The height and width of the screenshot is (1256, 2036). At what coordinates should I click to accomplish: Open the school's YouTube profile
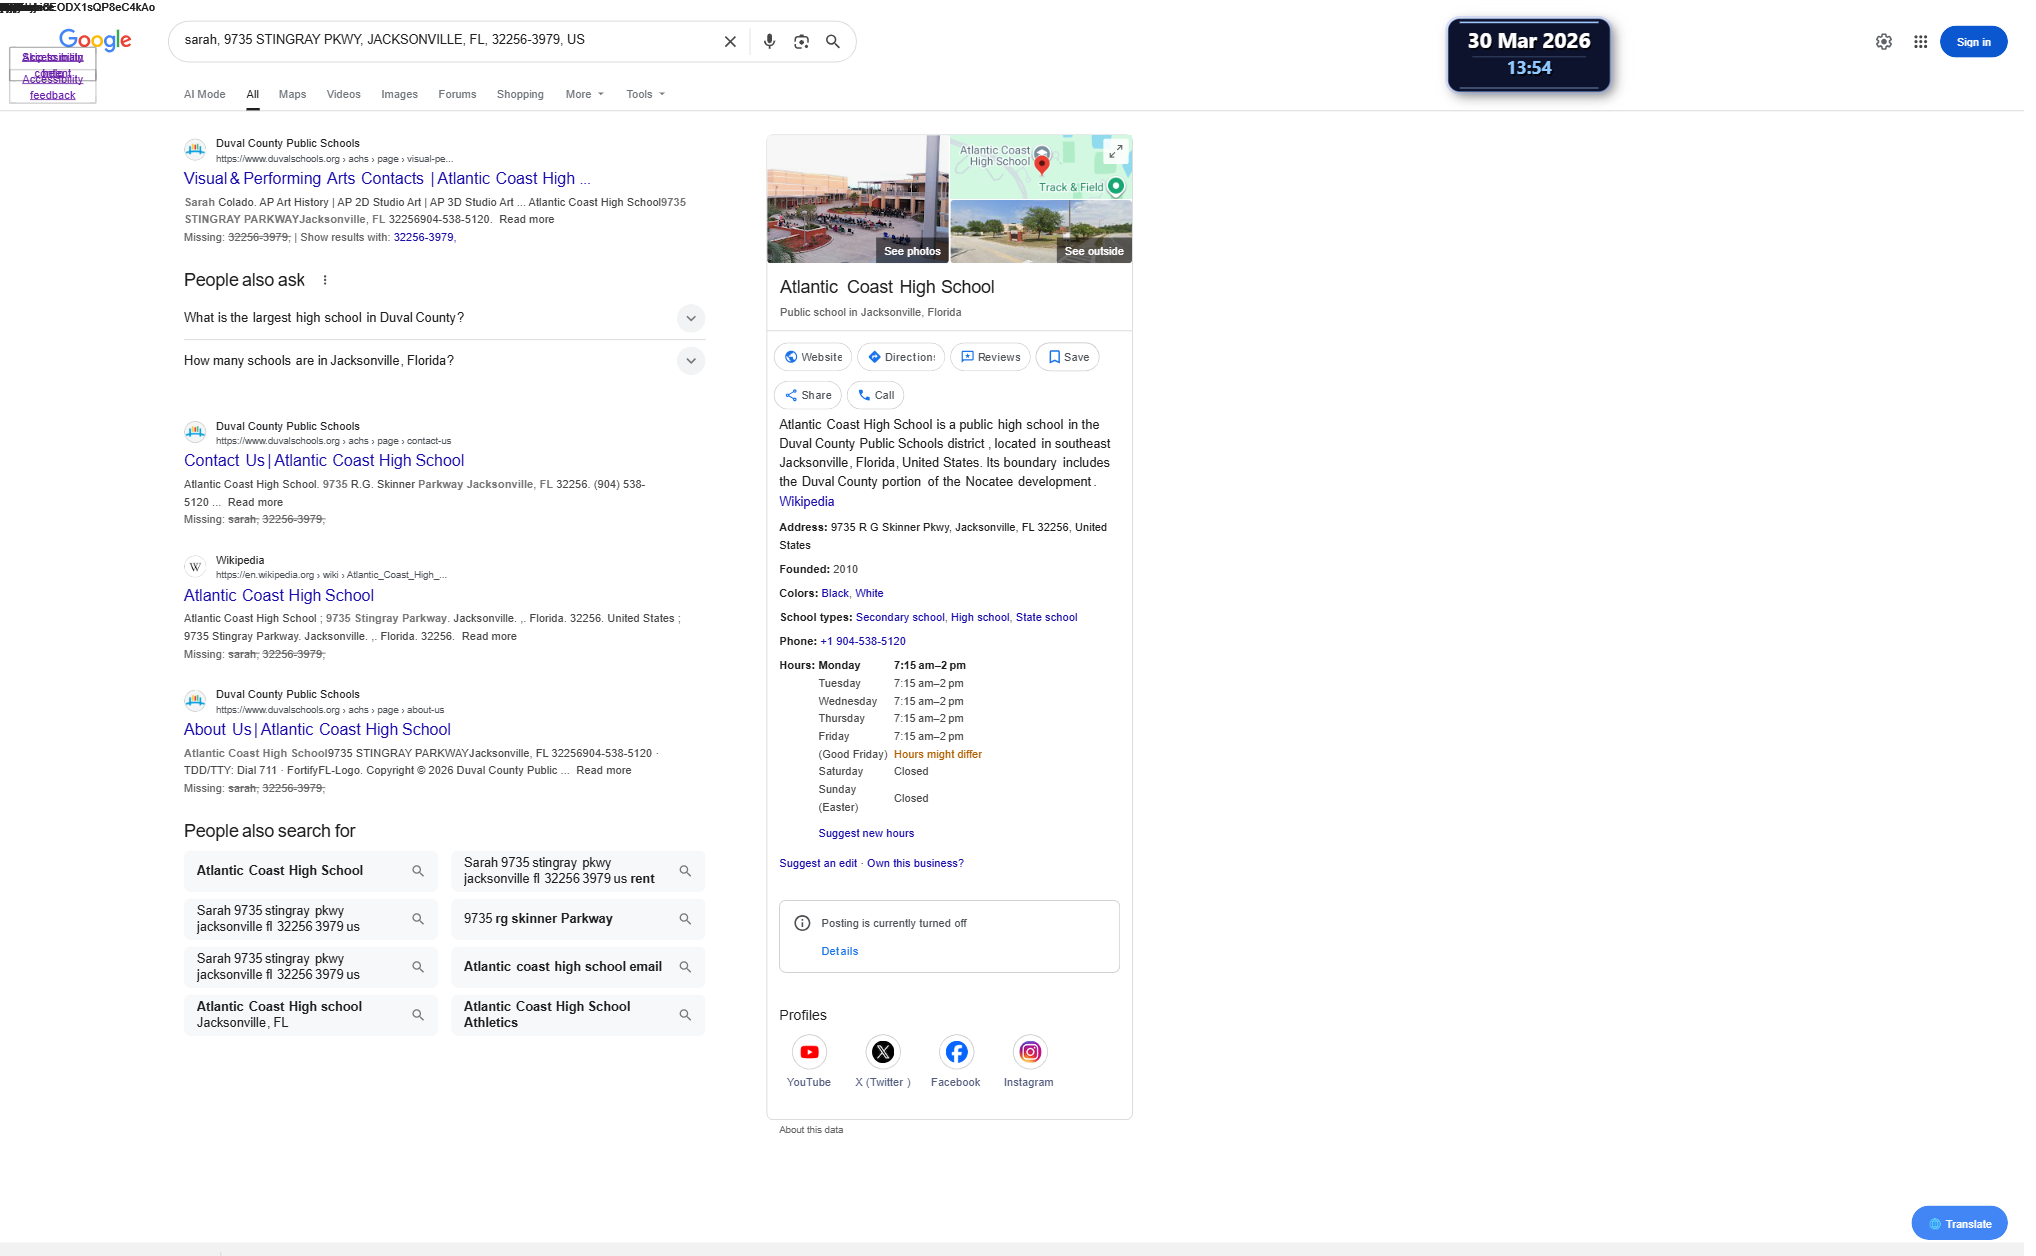click(809, 1052)
